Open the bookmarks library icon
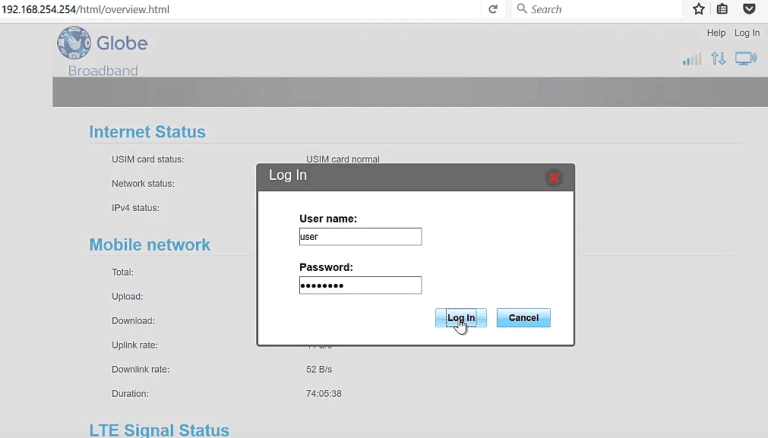Screen dimensions: 768x438 point(722,9)
